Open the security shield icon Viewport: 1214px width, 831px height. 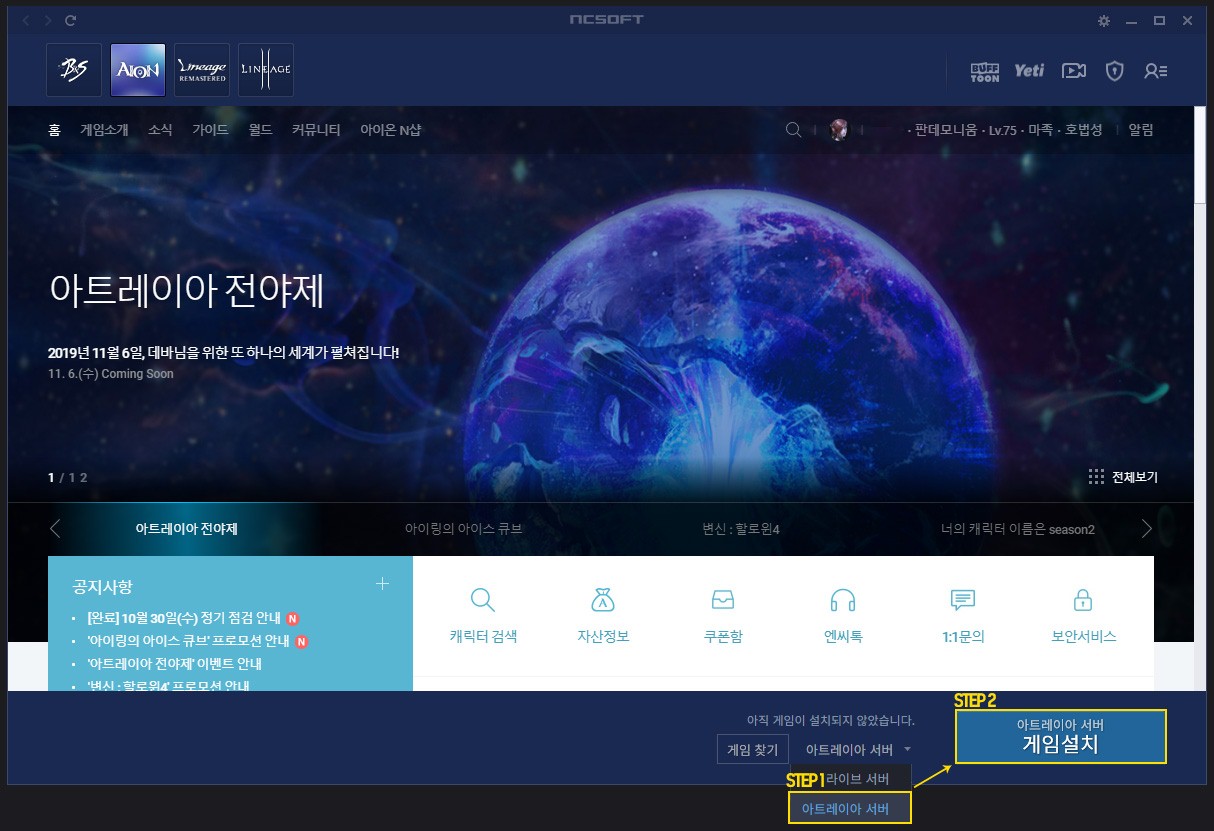pyautogui.click(x=1114, y=71)
